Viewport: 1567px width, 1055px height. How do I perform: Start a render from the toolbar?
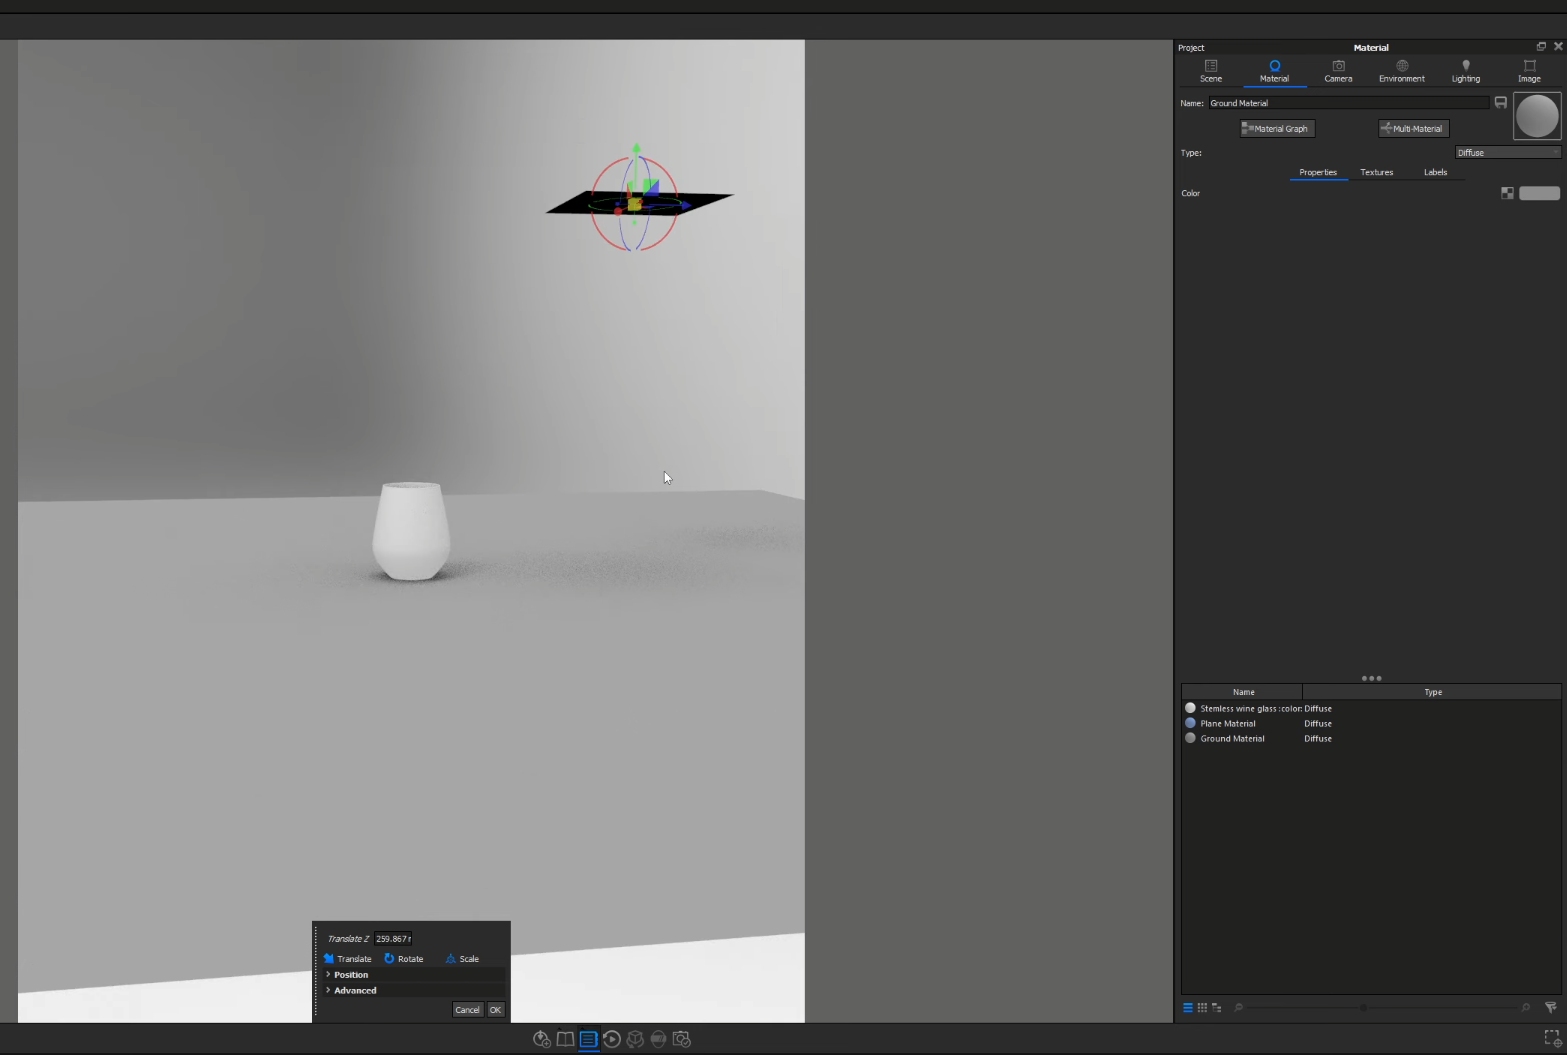(x=658, y=1039)
